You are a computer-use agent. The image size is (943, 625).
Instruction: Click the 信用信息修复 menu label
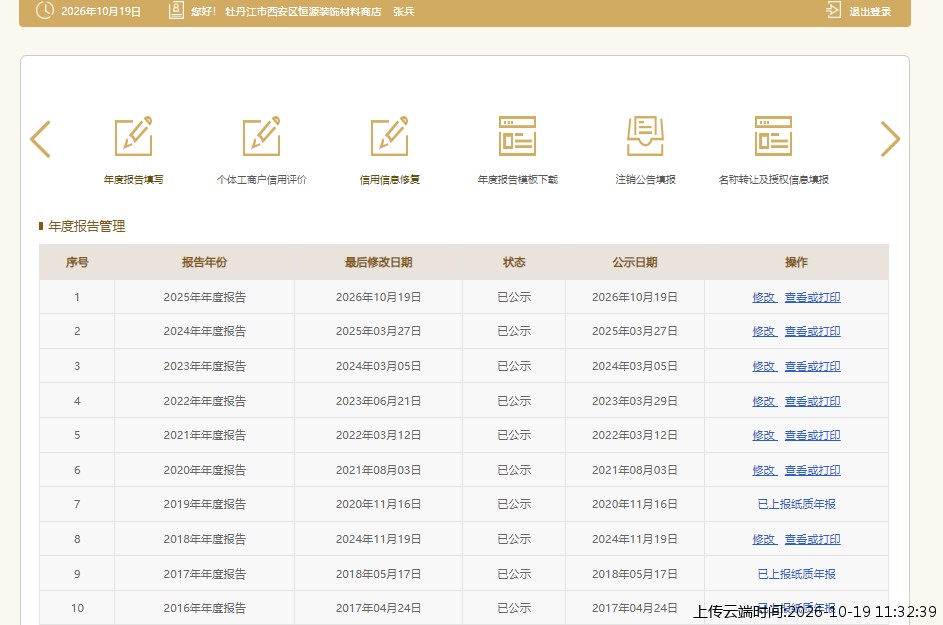point(390,180)
